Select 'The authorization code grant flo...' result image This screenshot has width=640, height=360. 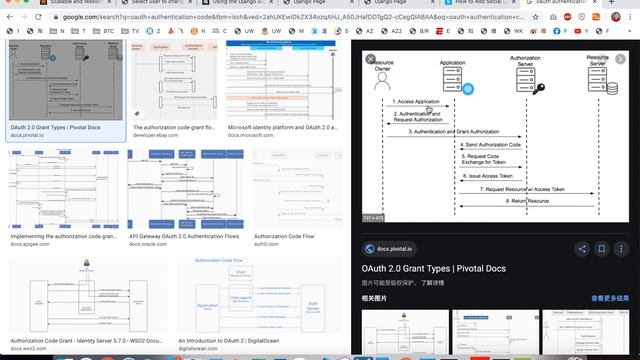click(x=174, y=80)
